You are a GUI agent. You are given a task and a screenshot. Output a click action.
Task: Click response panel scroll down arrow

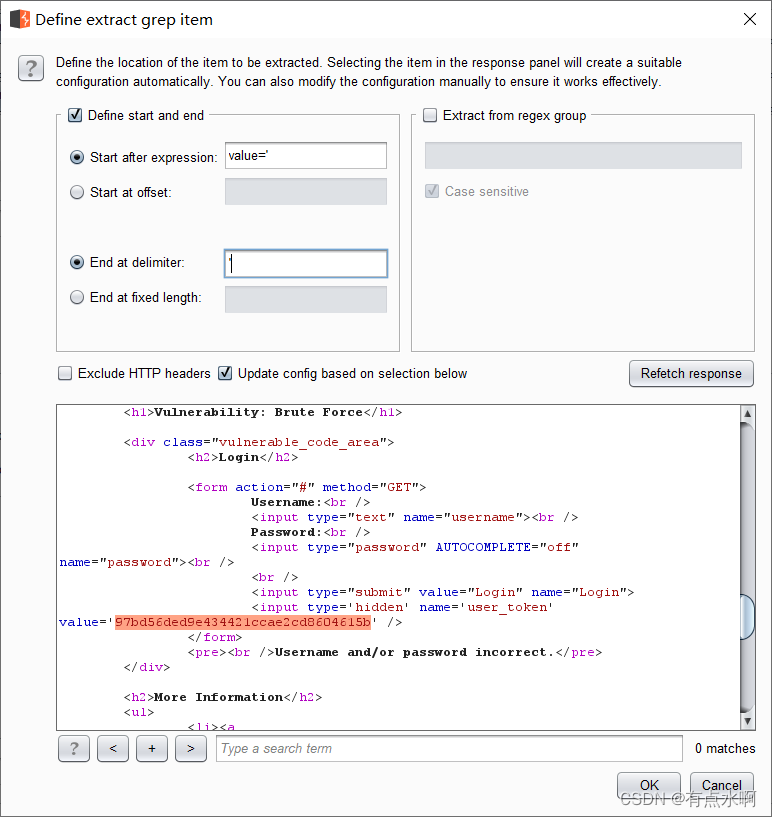[x=747, y=722]
